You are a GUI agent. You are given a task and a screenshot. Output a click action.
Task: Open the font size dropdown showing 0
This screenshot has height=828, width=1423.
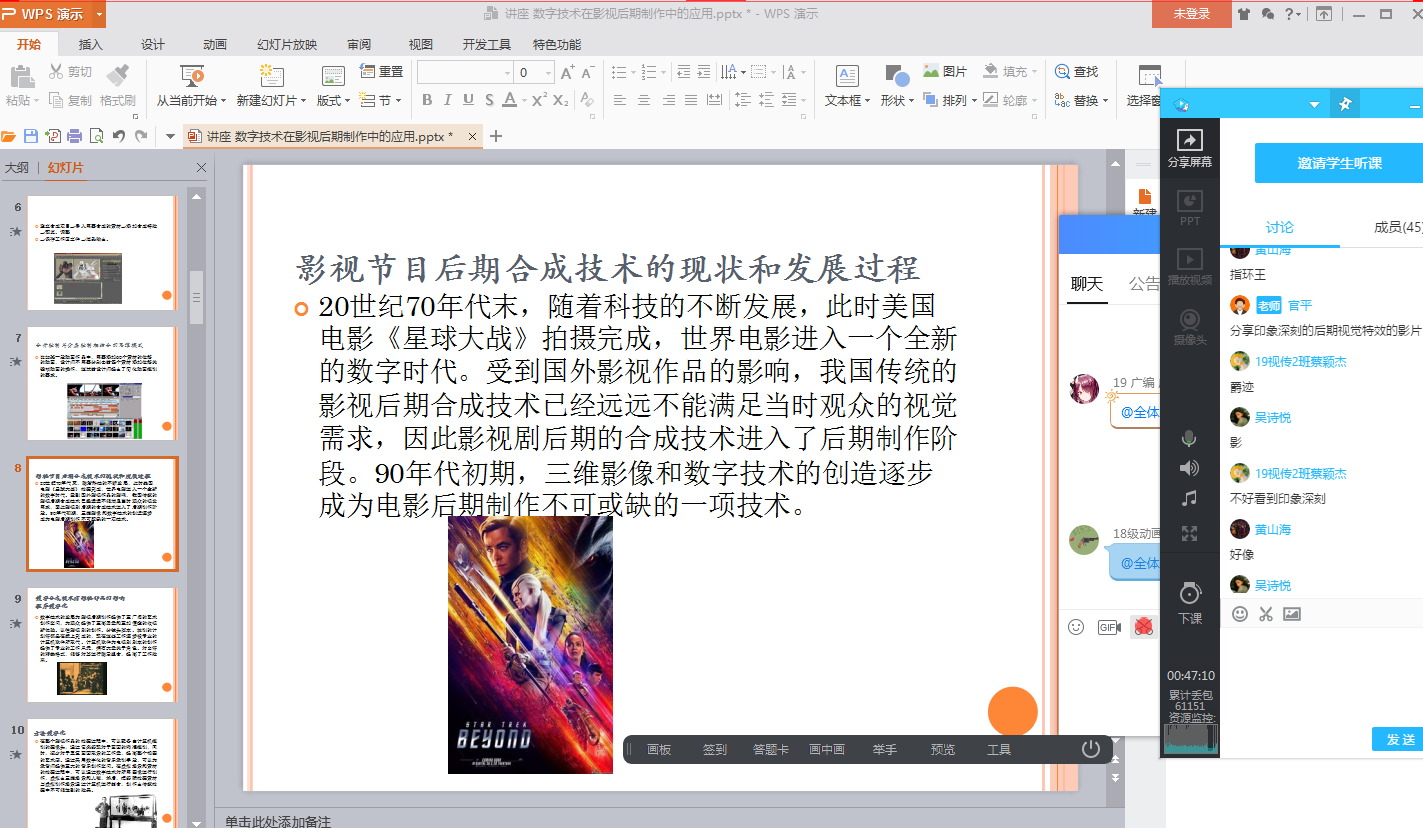548,73
